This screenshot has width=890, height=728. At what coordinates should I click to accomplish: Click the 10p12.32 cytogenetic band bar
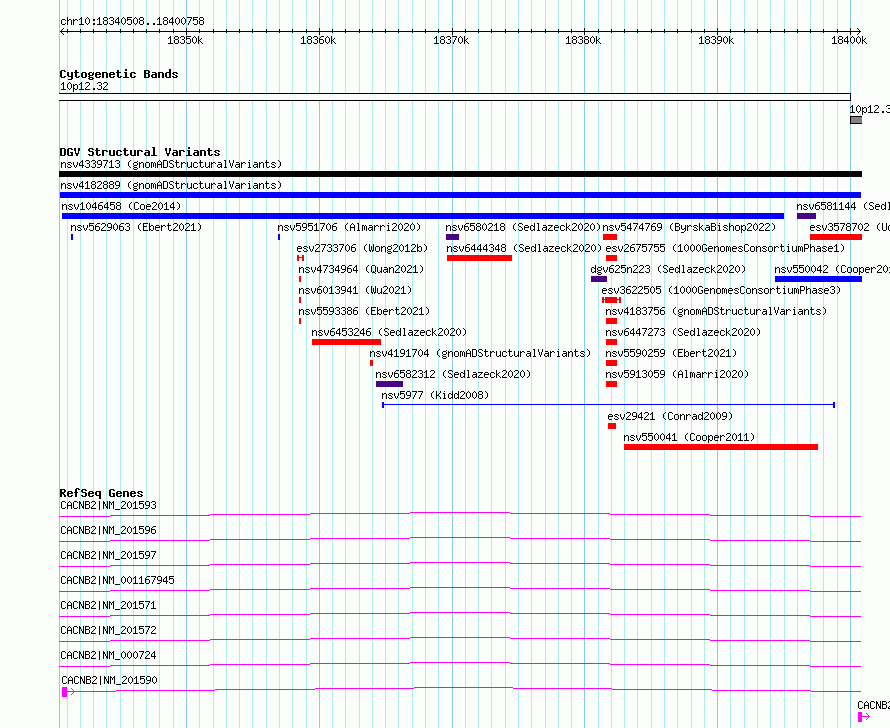(x=455, y=97)
